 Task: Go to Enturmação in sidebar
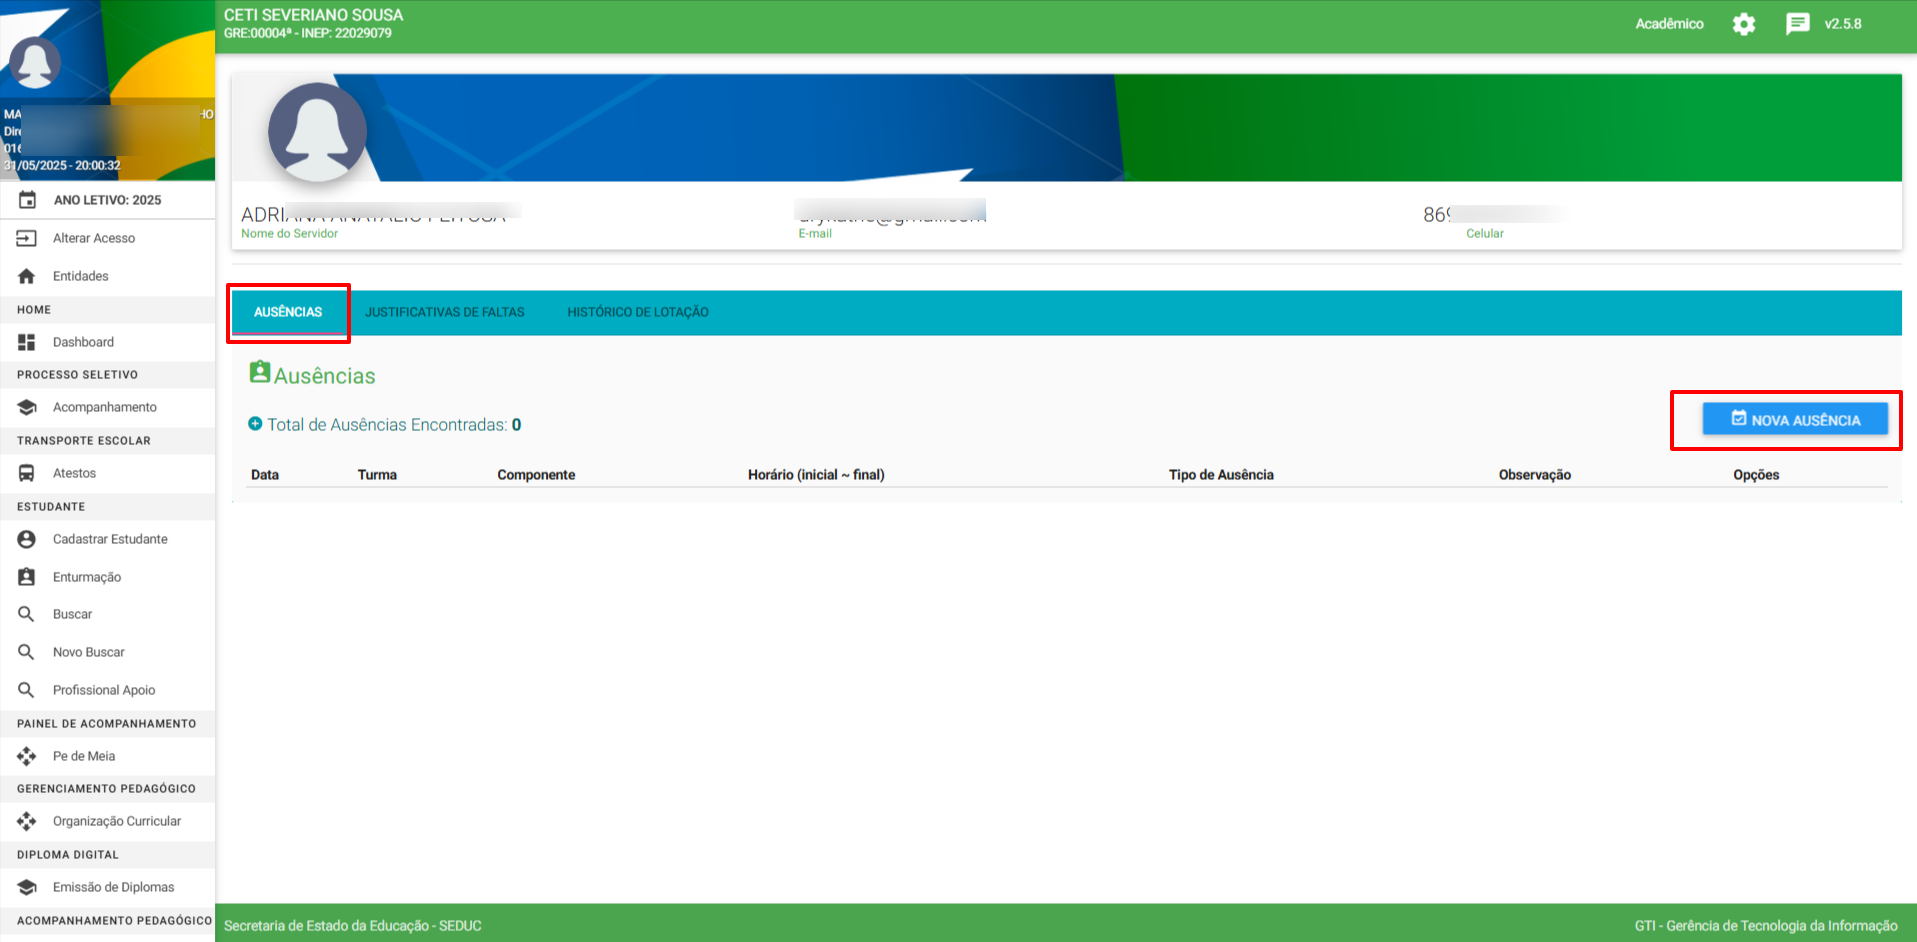coord(87,577)
